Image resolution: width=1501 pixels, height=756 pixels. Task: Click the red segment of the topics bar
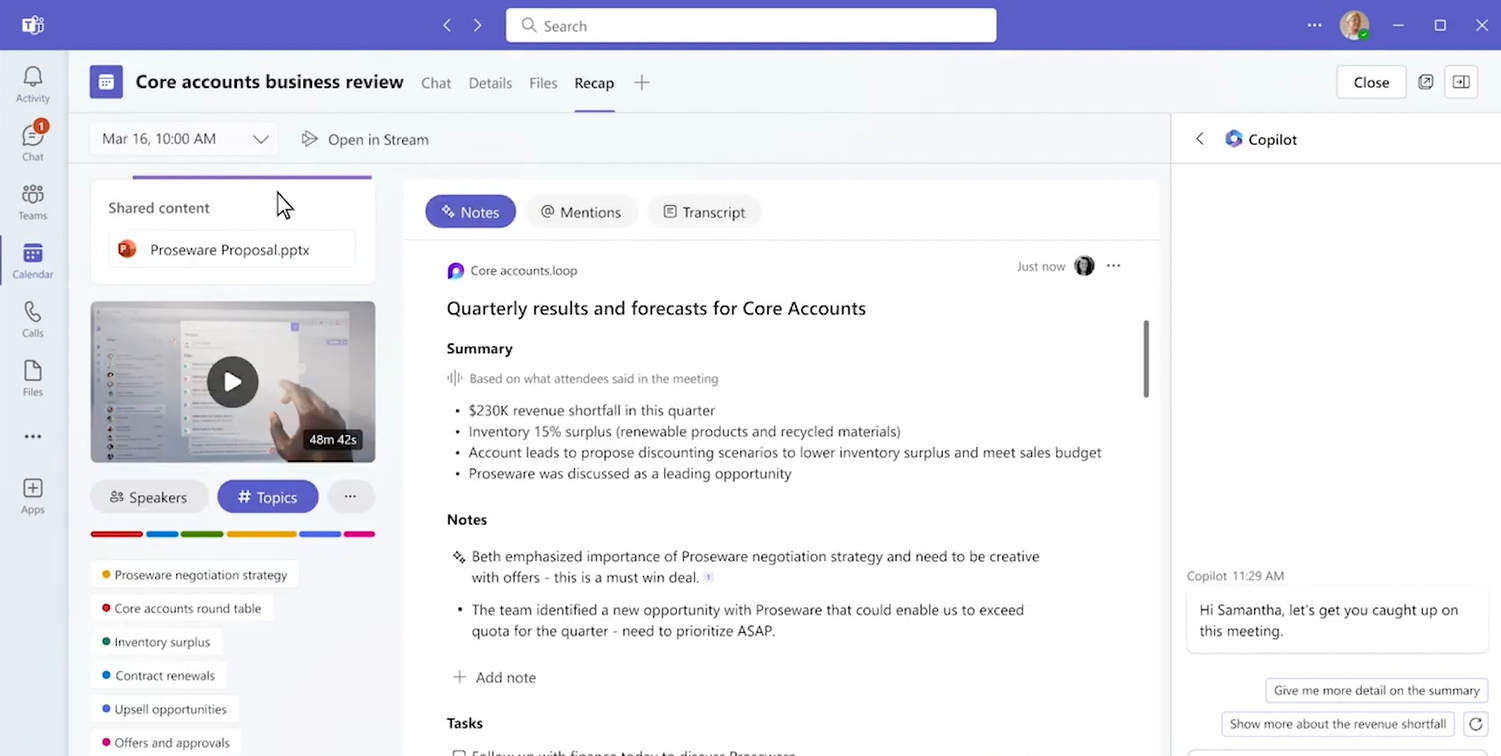(x=117, y=534)
